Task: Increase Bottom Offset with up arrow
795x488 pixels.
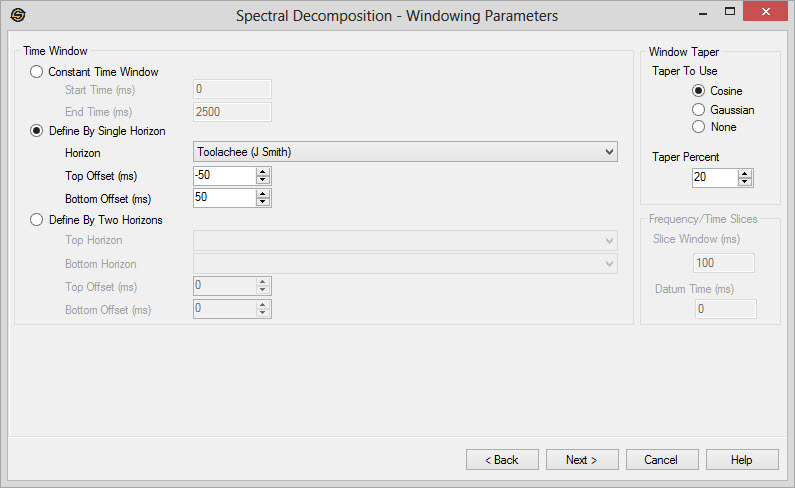Action: coord(263,194)
